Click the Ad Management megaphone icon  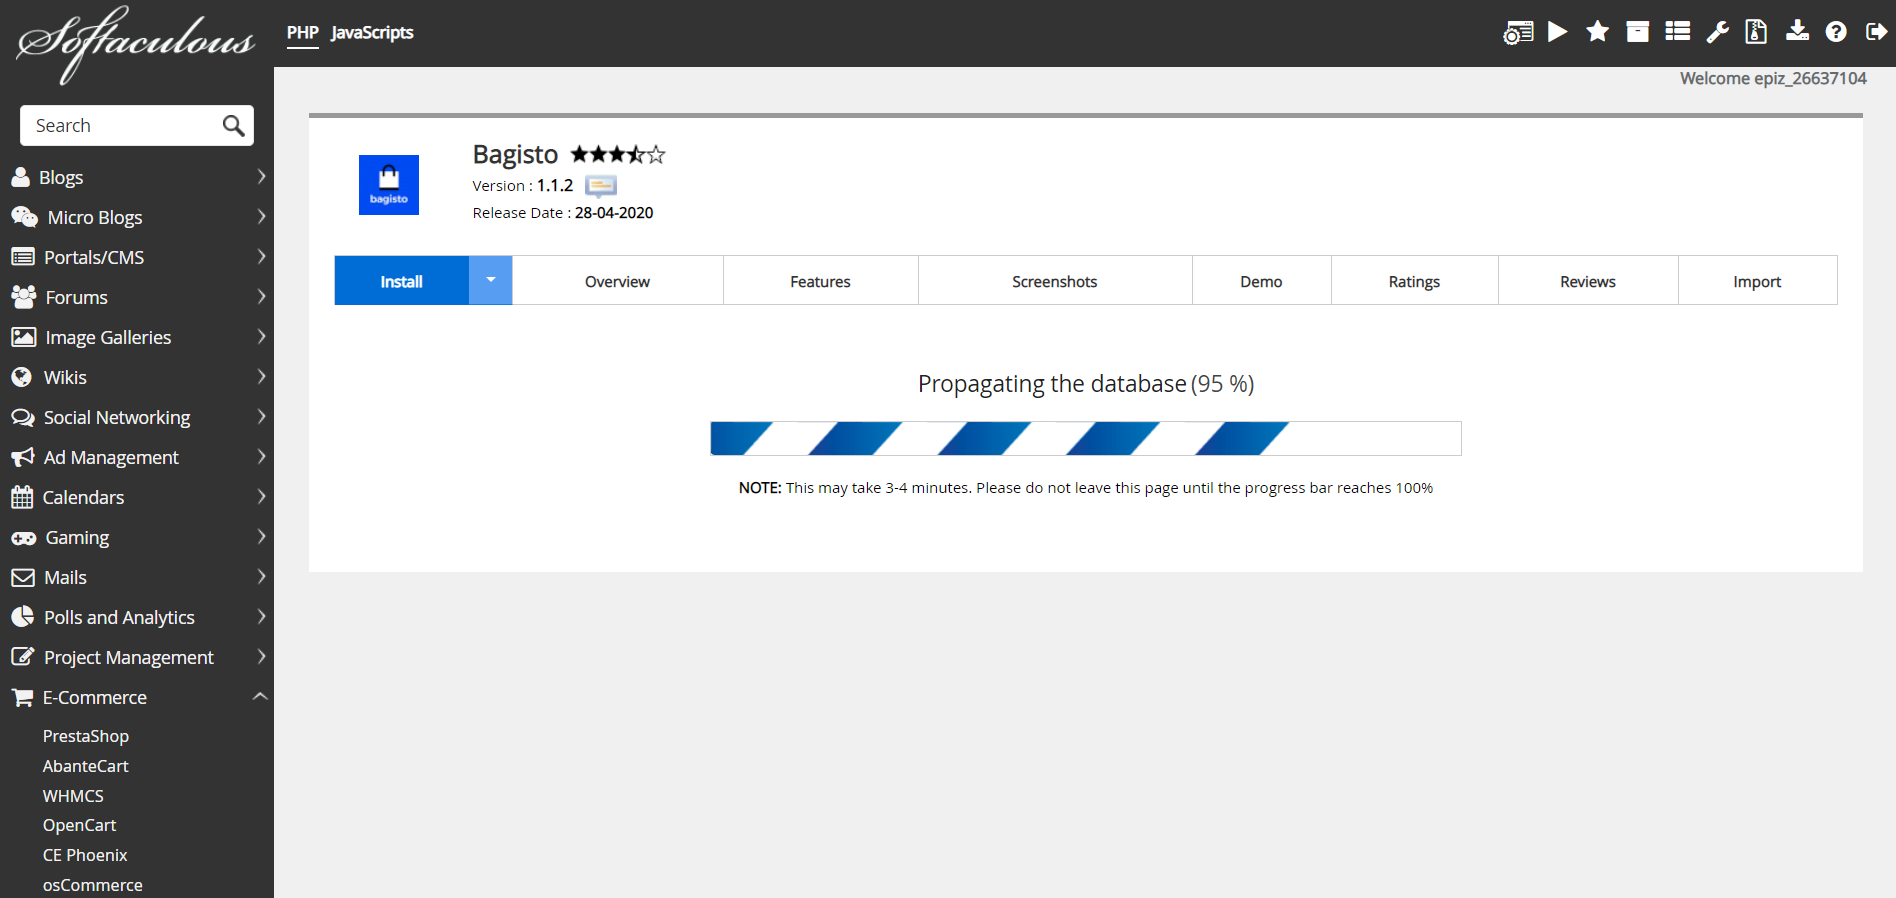pyautogui.click(x=23, y=457)
